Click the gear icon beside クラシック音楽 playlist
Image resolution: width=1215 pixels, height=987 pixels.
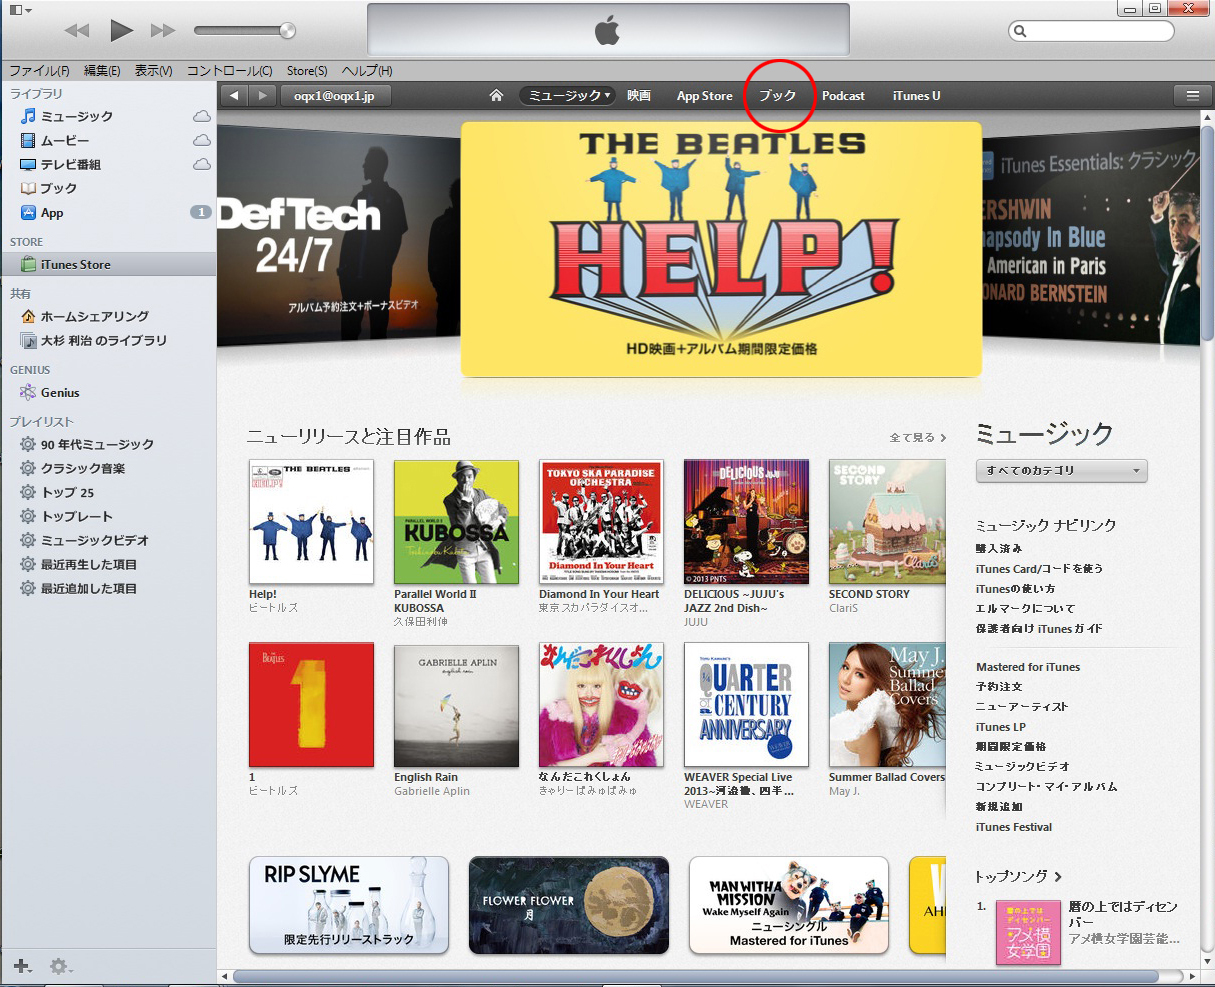(x=28, y=468)
